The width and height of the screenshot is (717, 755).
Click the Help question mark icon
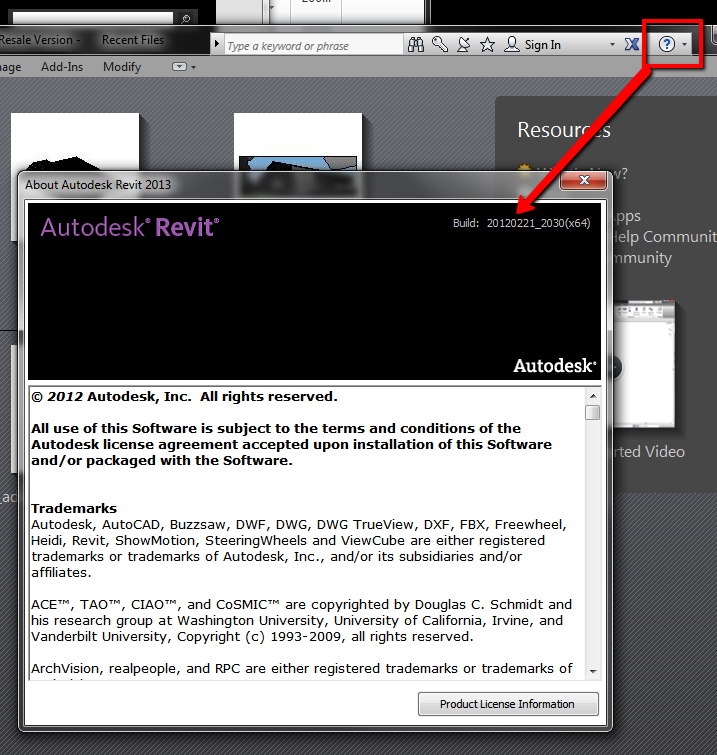click(x=667, y=44)
